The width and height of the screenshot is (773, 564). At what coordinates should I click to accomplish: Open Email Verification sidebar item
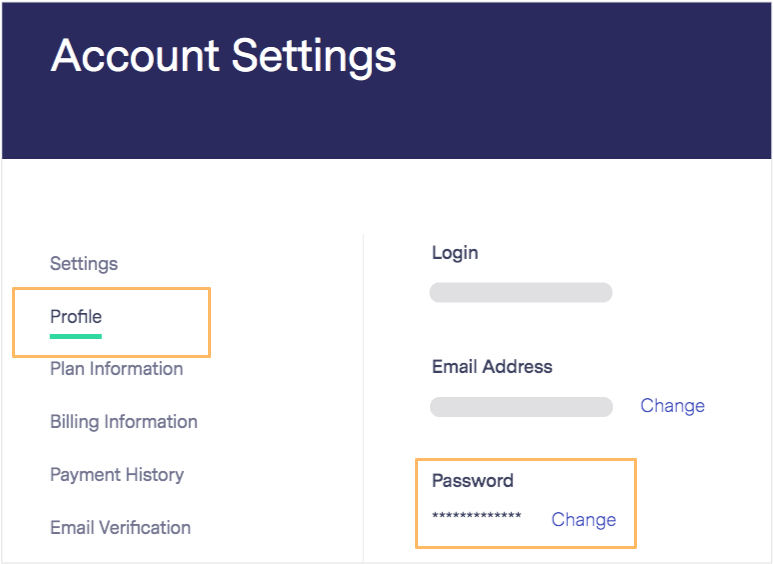[120, 528]
